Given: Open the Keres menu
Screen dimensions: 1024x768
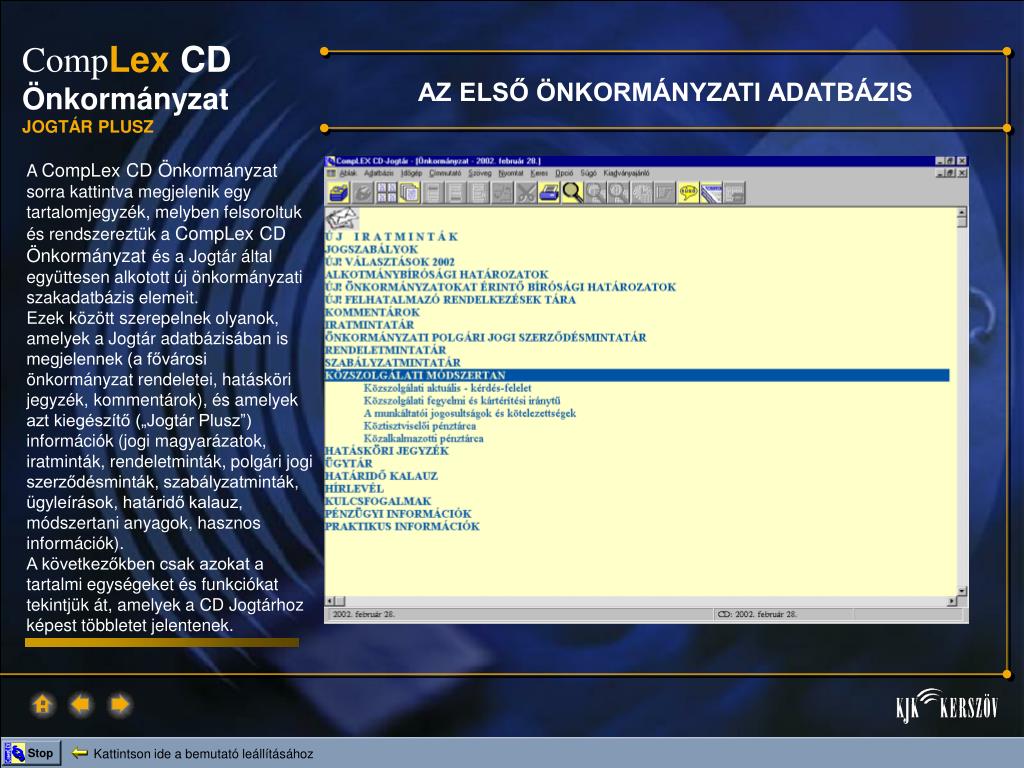Looking at the screenshot, I should (539, 173).
